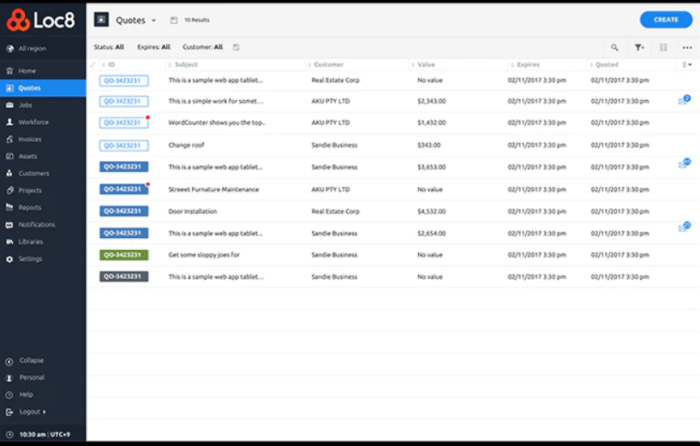The image size is (700, 446).
Task: Expand the Logout arrow menu
Action: tap(44, 412)
